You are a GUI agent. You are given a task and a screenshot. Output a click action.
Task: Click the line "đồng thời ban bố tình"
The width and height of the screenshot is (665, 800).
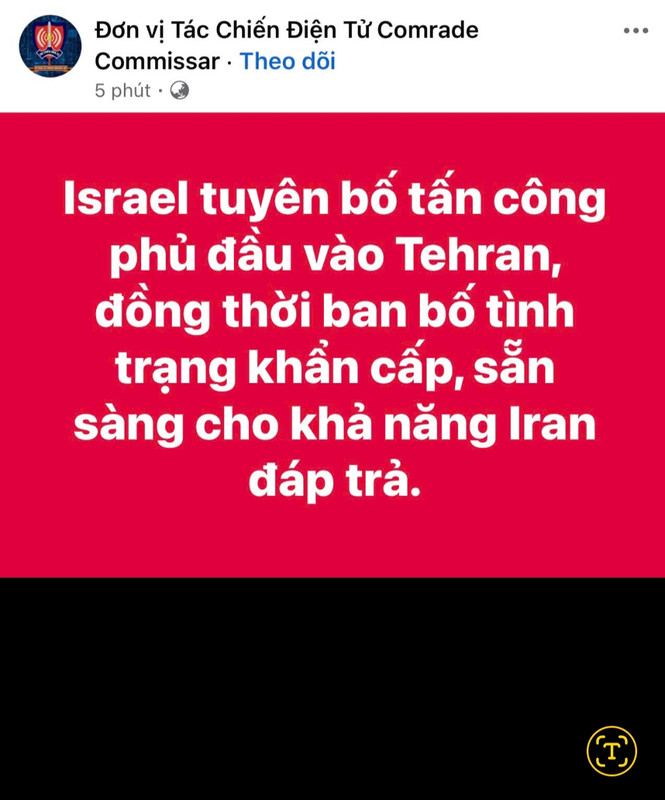coord(334,312)
